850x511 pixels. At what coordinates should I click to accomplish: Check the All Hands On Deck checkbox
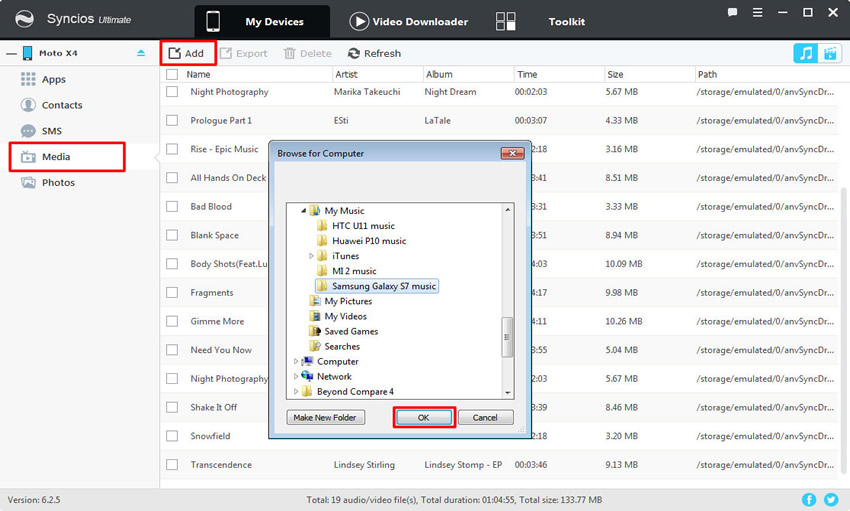(x=172, y=178)
